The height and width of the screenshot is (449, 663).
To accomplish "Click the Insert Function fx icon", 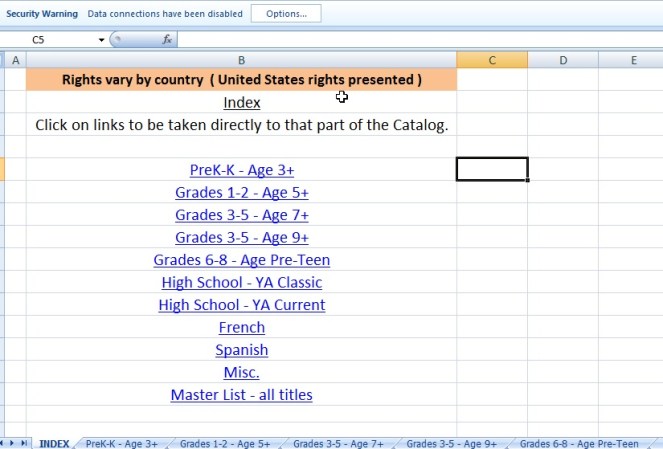I will point(167,39).
